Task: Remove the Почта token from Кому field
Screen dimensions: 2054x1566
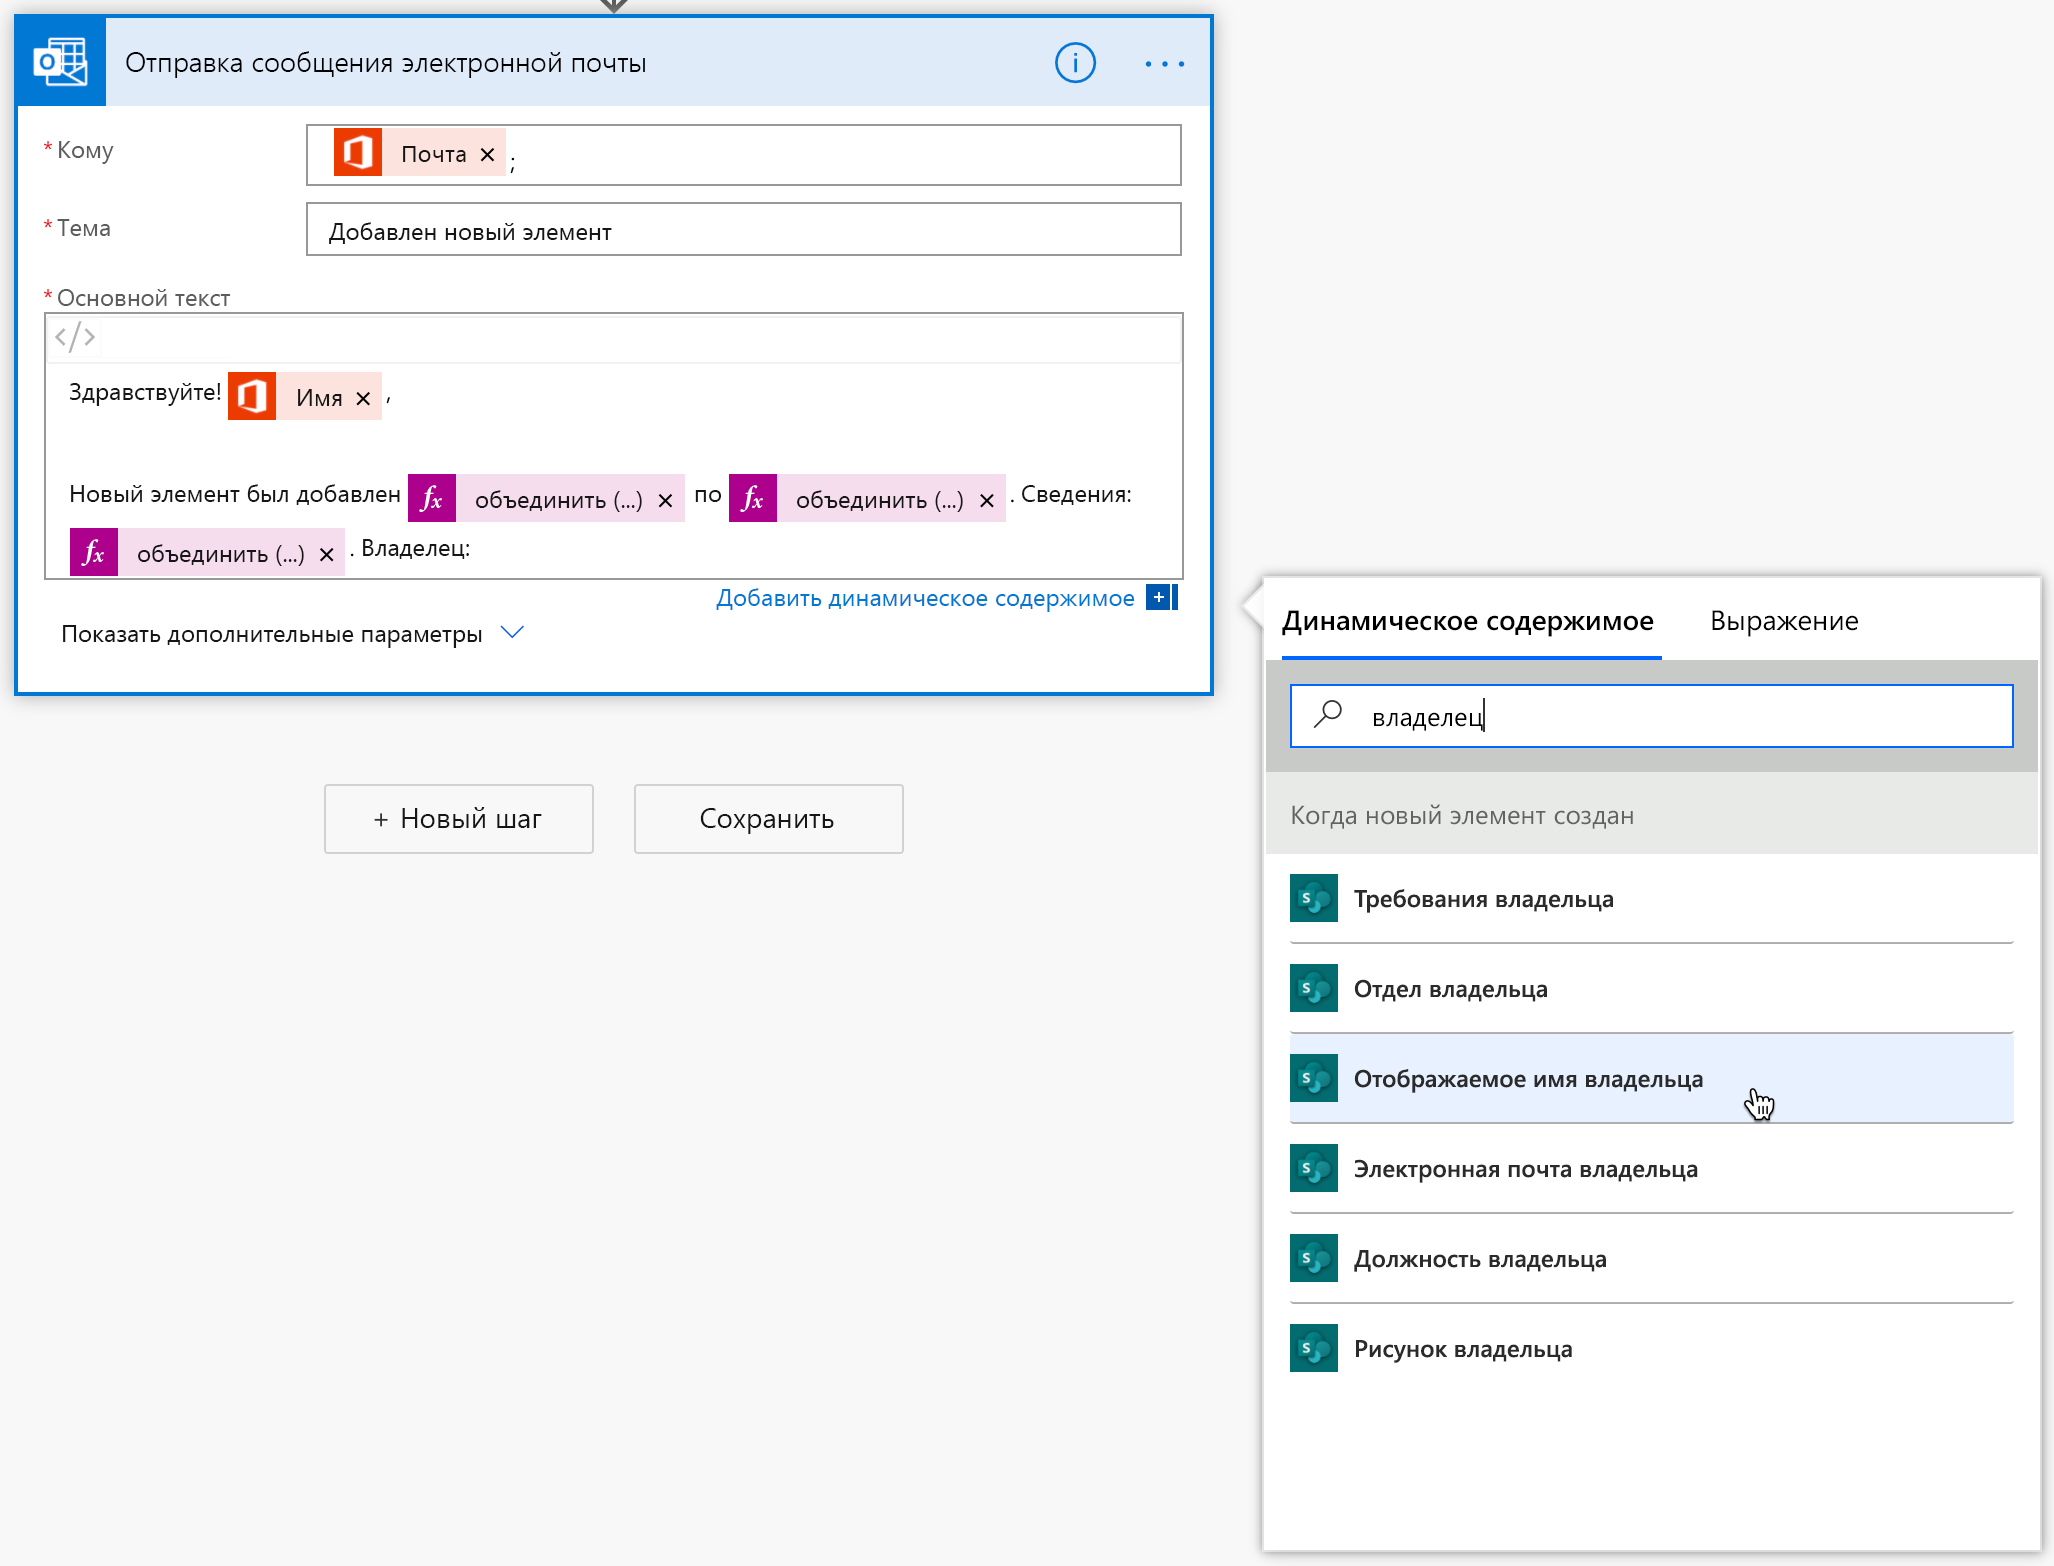Action: pos(488,154)
